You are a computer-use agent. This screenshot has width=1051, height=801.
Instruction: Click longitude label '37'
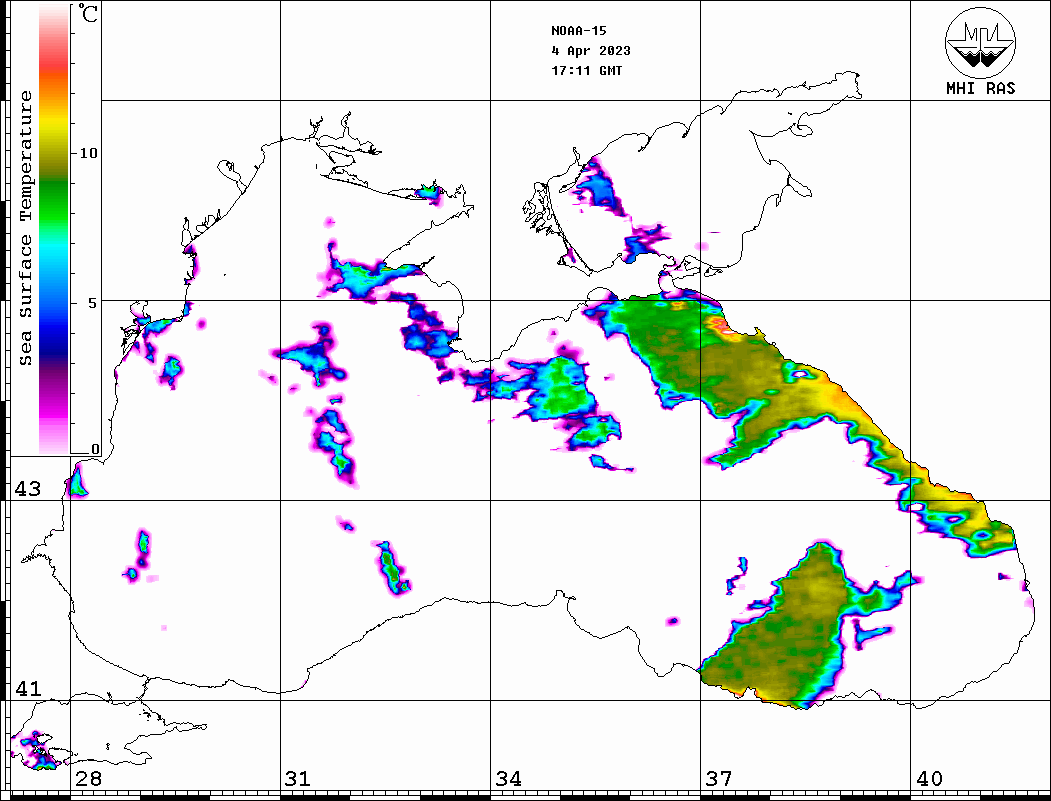[x=719, y=779]
